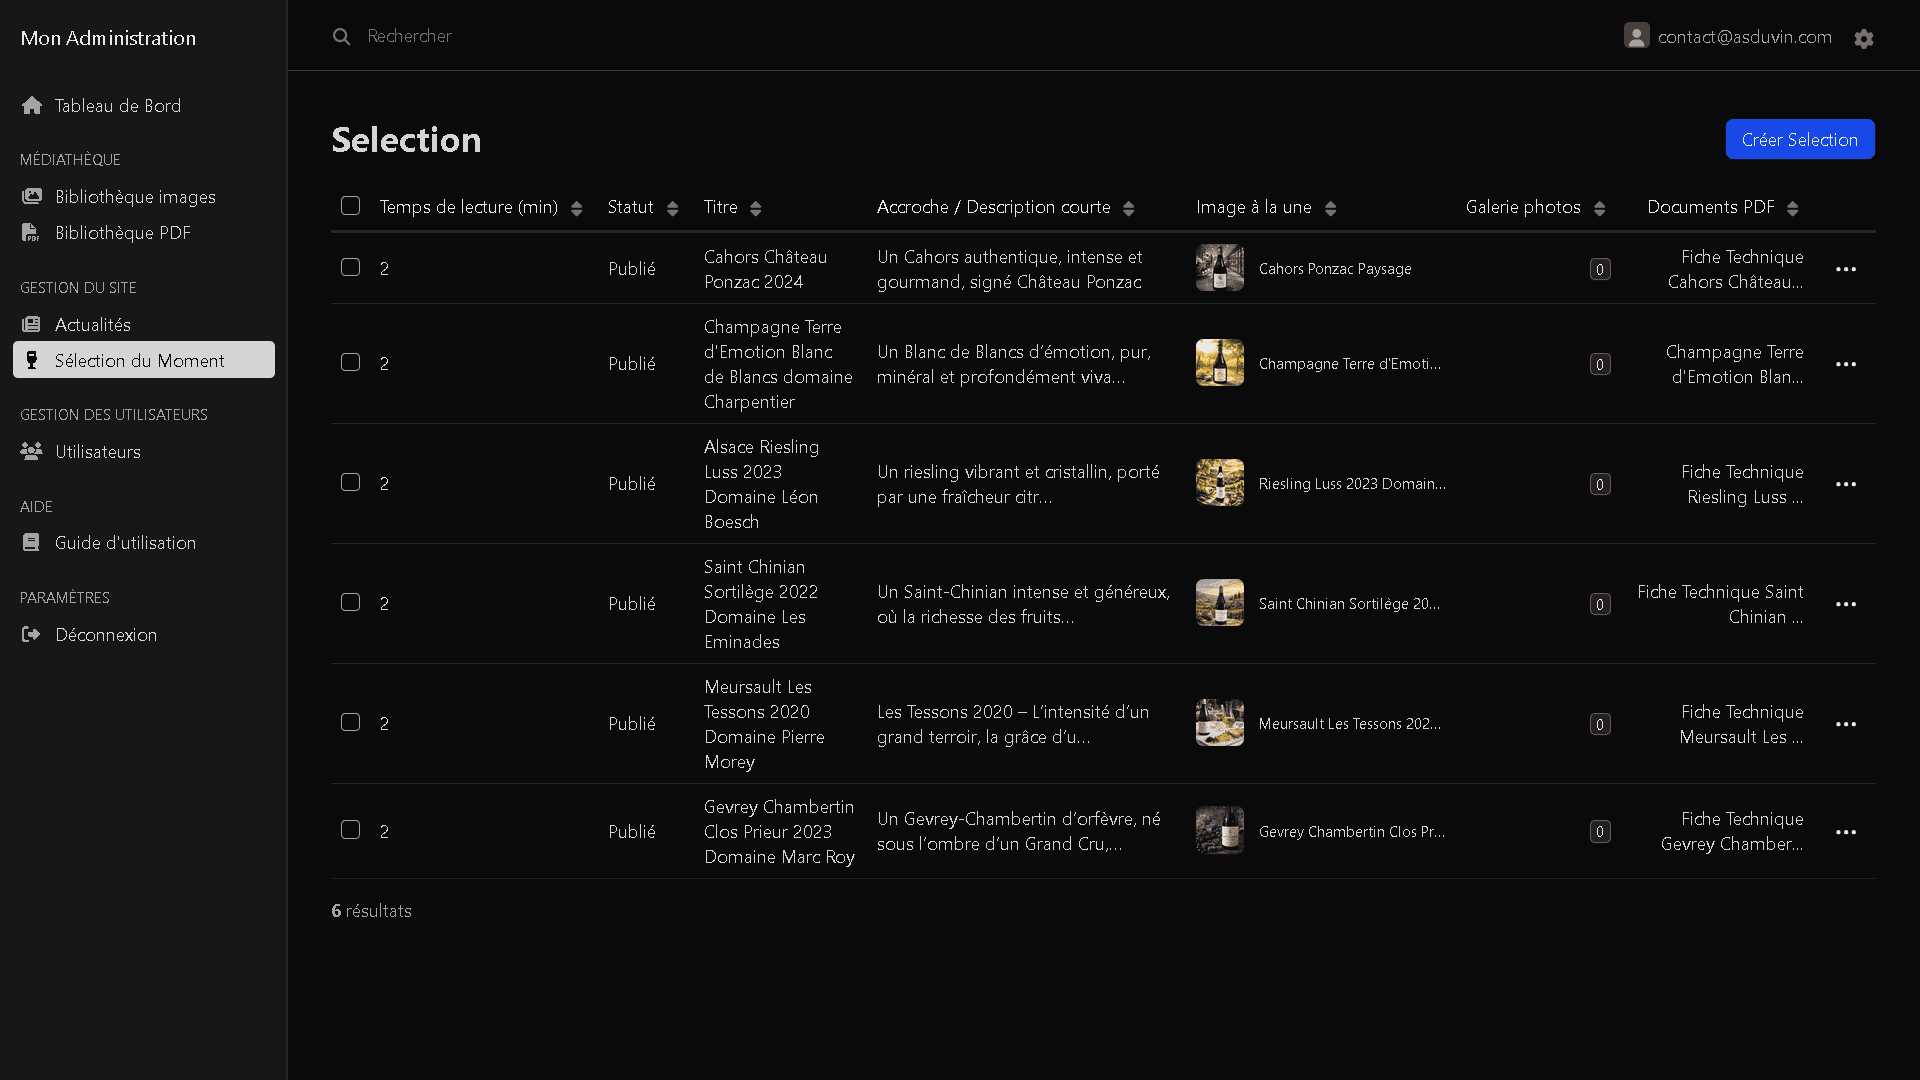
Task: Open the Guide d'utilisation link
Action: (x=125, y=543)
